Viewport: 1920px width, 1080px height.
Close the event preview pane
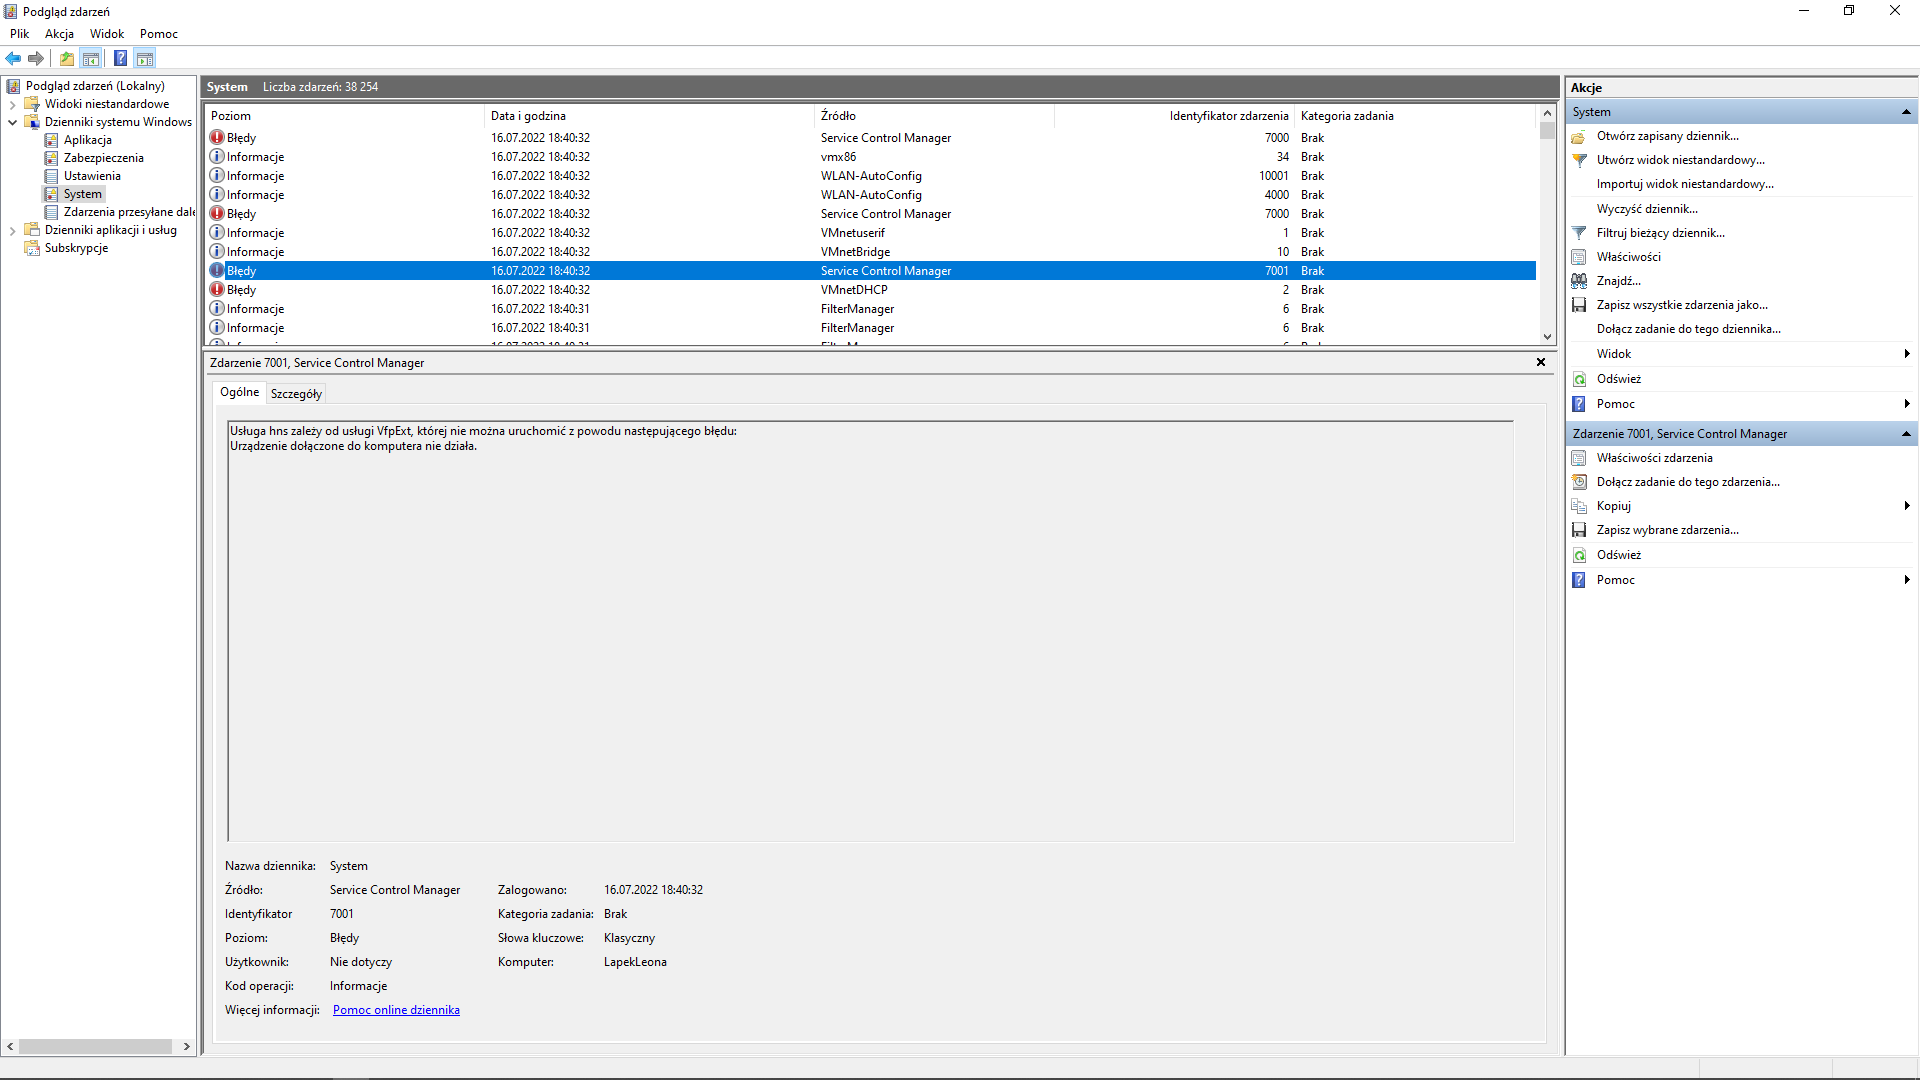click(x=1541, y=362)
